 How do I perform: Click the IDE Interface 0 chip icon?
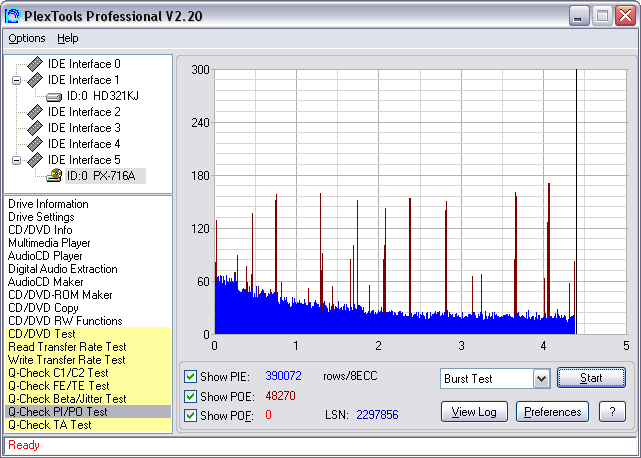coord(35,64)
